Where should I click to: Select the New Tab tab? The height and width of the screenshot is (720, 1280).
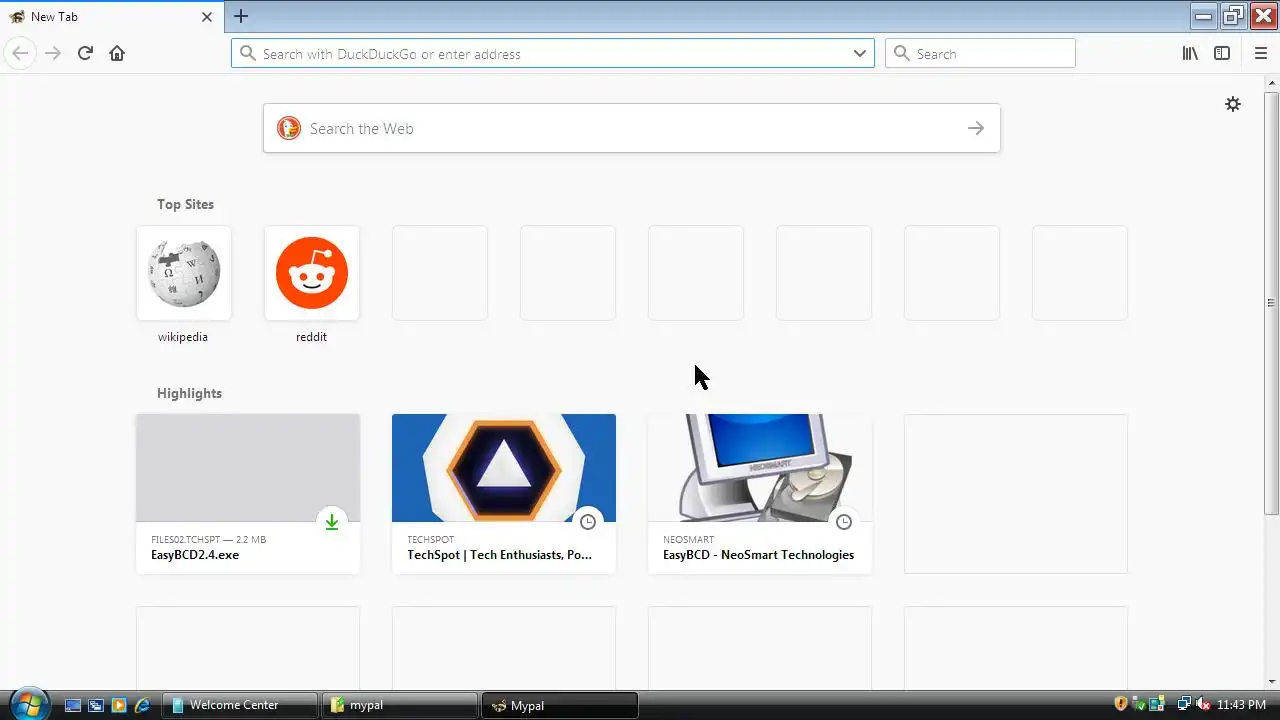[x=112, y=17]
